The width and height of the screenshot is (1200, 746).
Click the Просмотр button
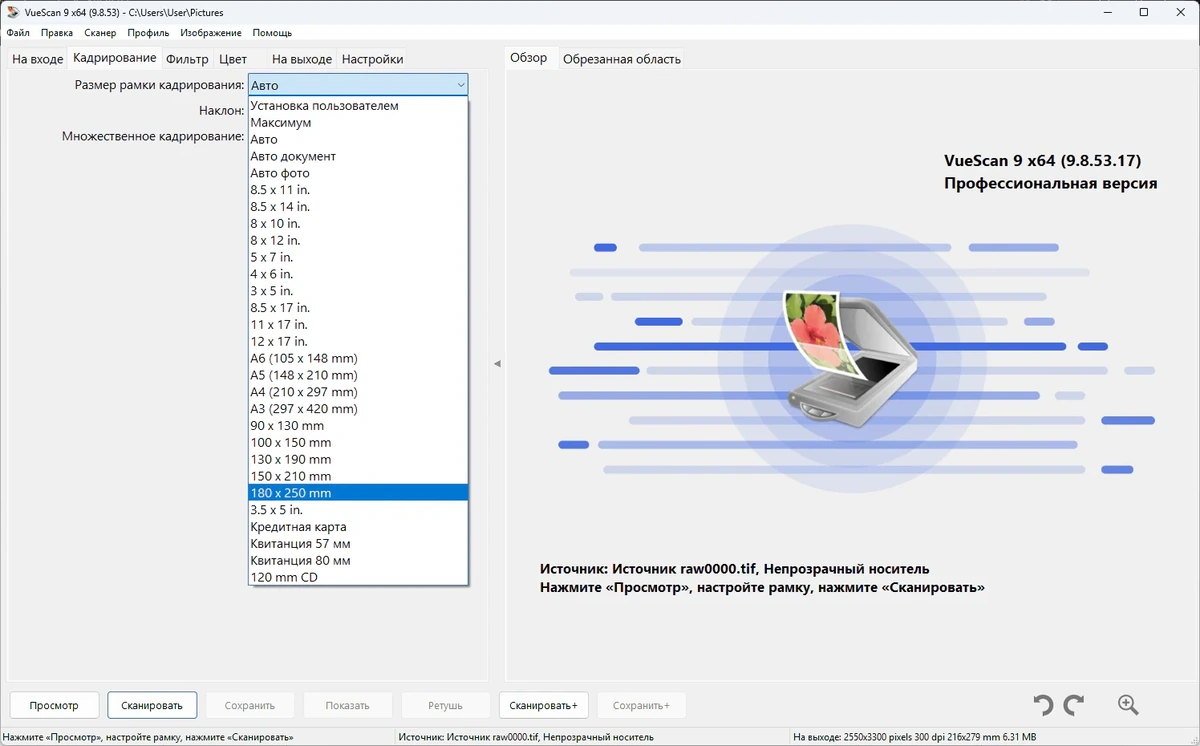[x=54, y=705]
